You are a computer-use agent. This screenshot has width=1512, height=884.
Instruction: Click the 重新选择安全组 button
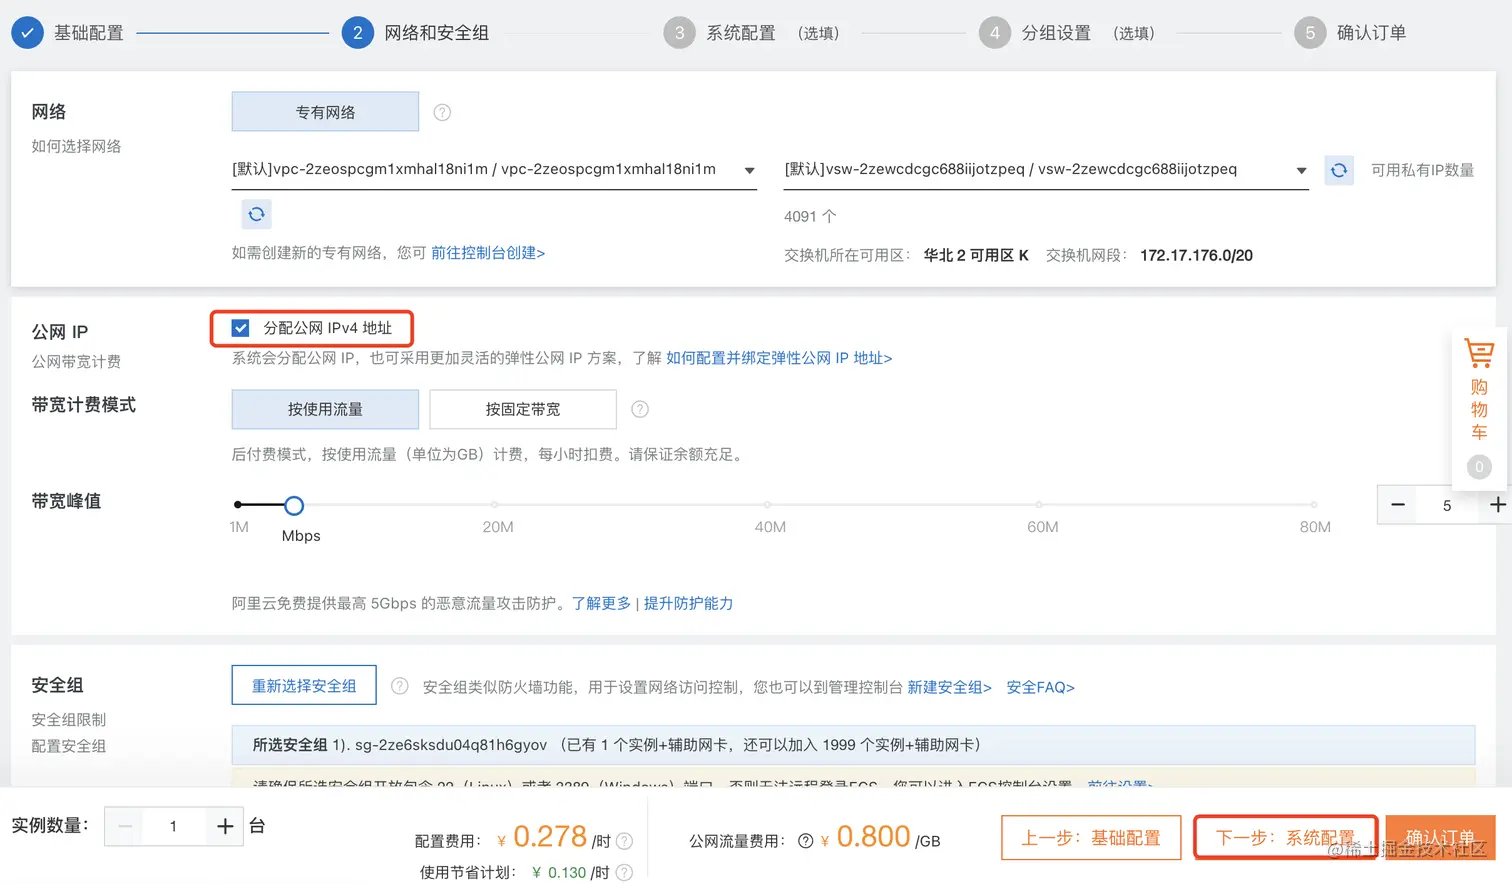pyautogui.click(x=304, y=685)
